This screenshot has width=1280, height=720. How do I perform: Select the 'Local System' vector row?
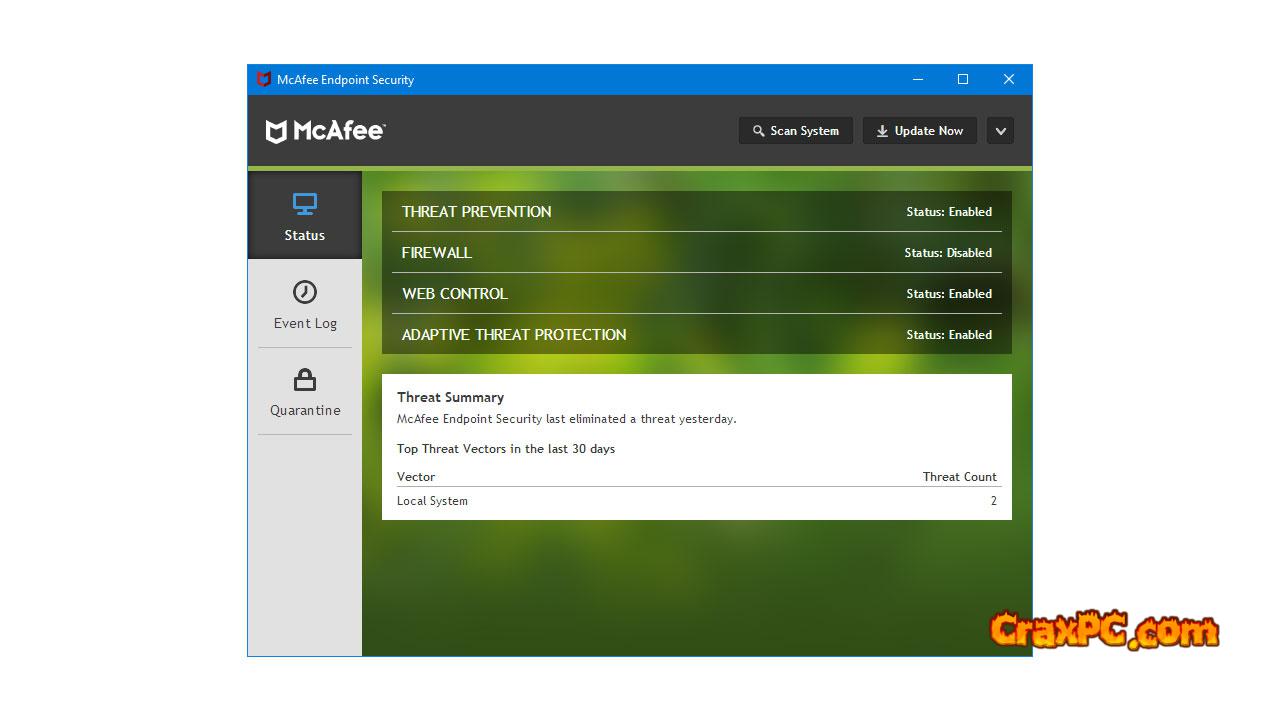point(697,501)
